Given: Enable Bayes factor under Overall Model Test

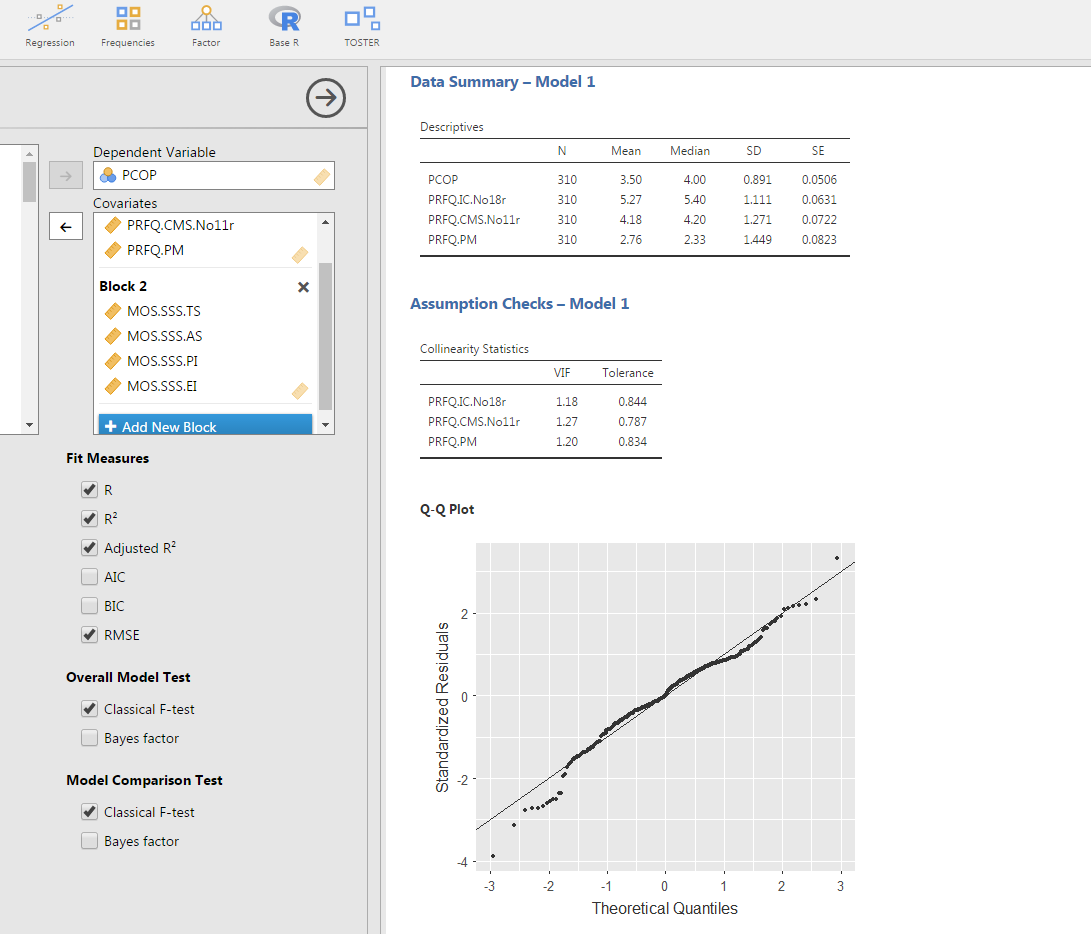Looking at the screenshot, I should tap(90, 738).
